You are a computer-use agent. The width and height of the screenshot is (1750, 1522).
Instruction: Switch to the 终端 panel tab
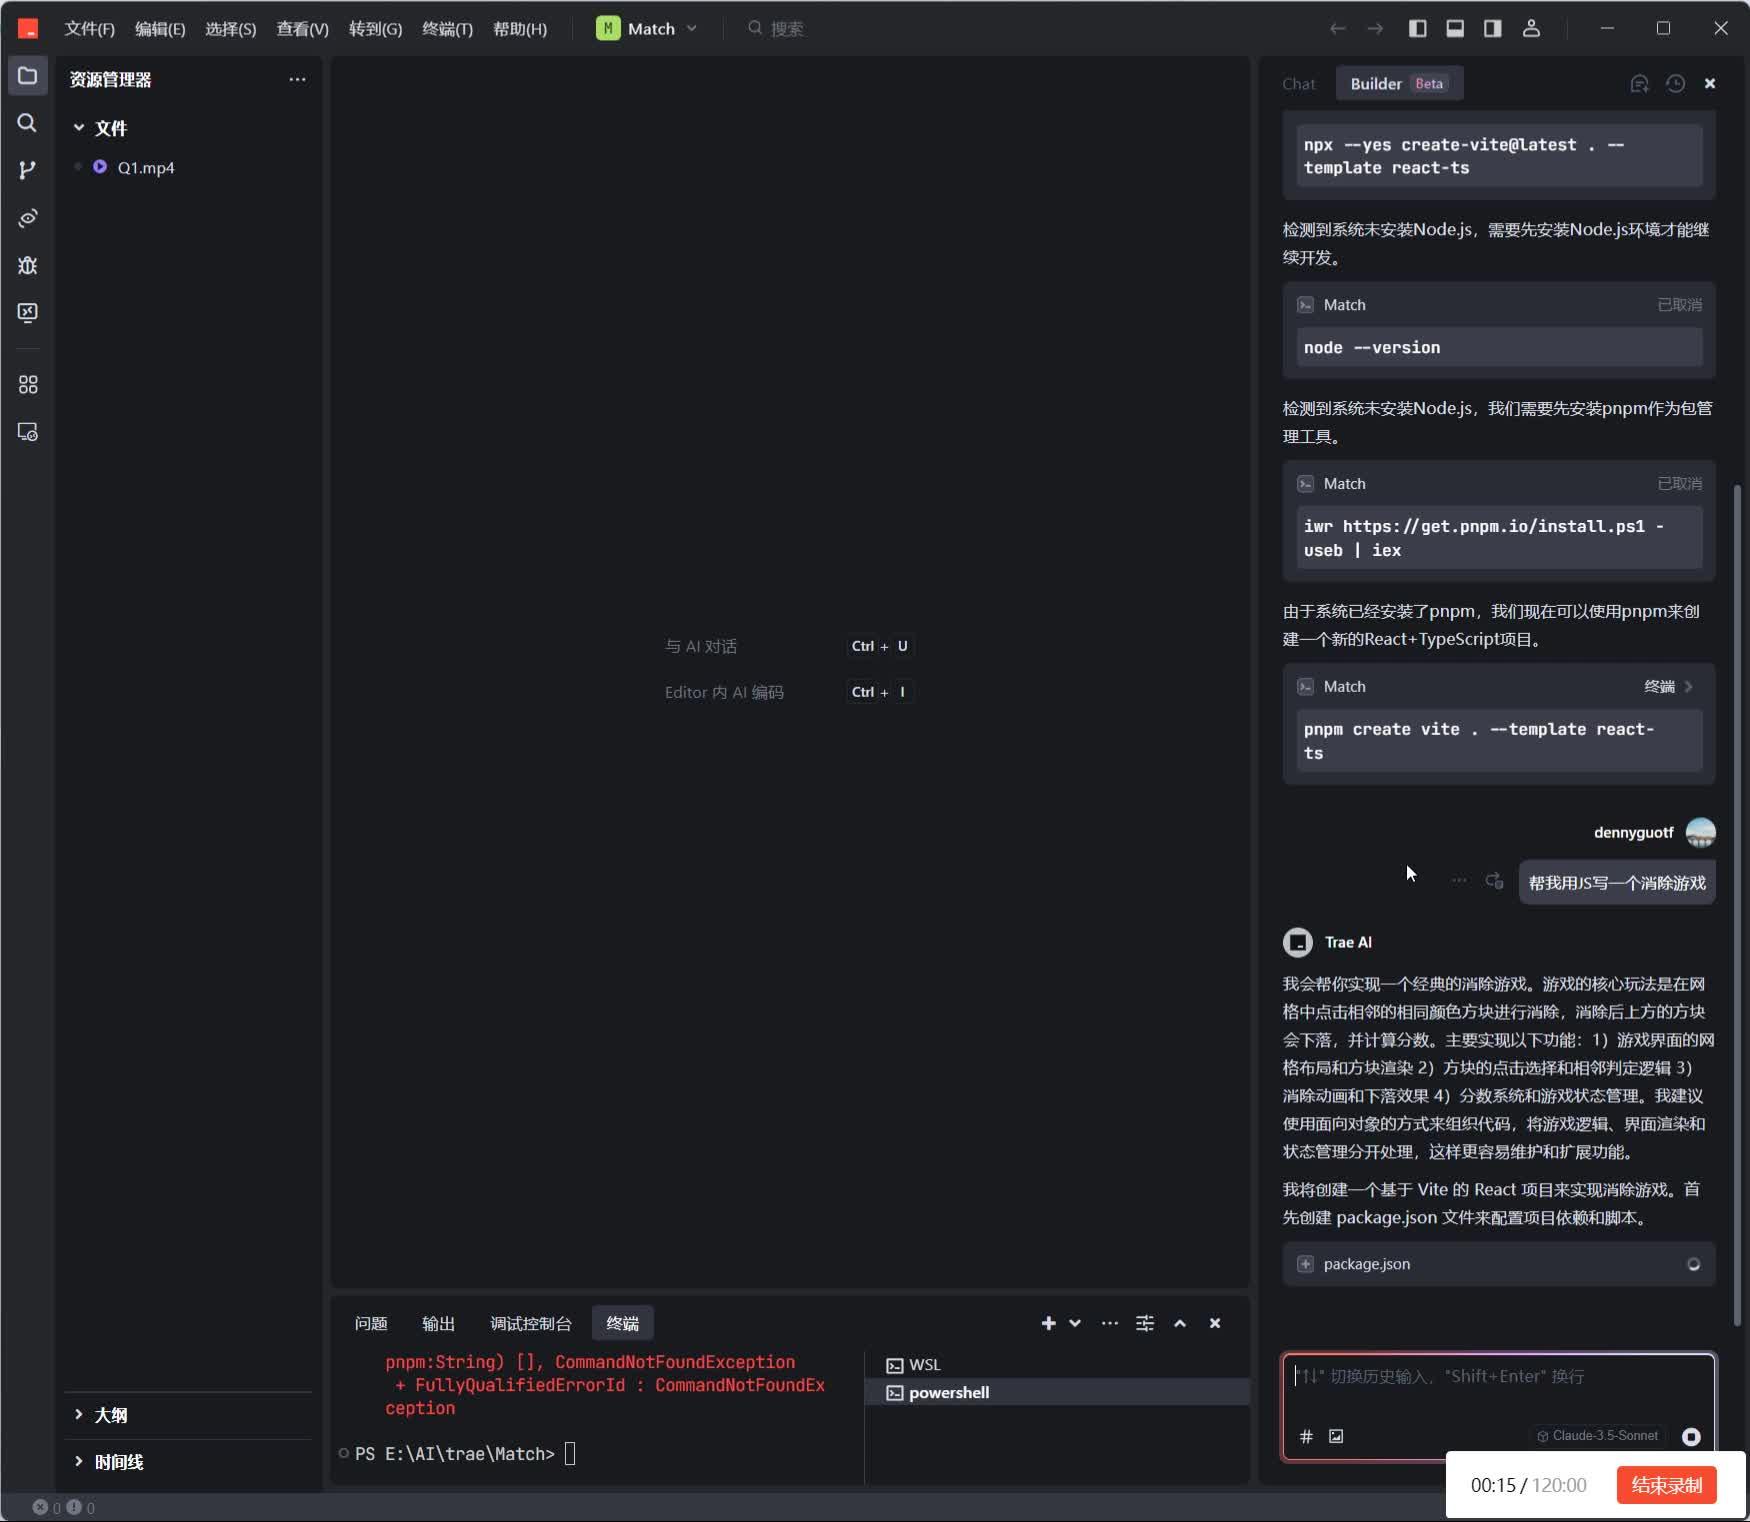(623, 1322)
